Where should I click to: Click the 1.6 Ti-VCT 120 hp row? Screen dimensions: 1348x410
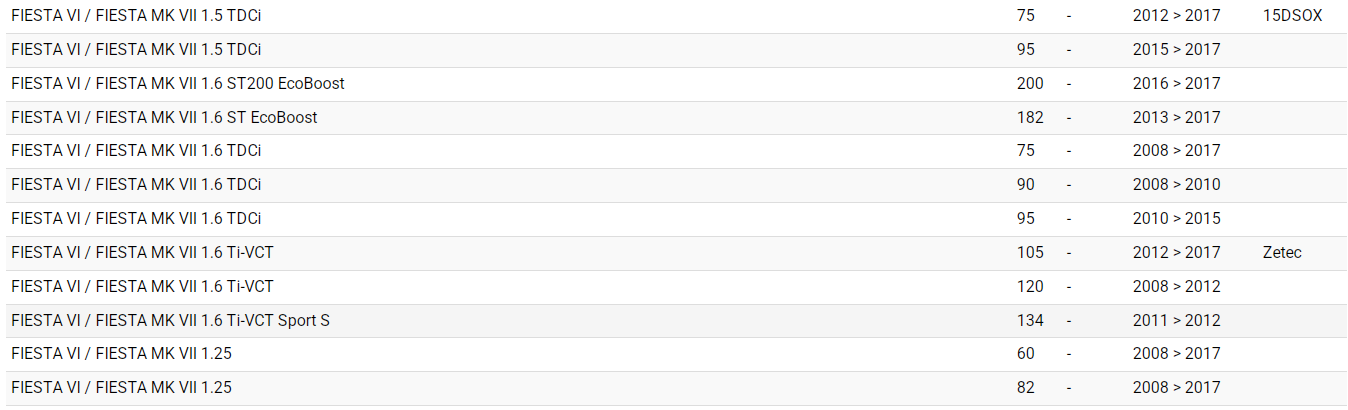pyautogui.click(x=142, y=287)
